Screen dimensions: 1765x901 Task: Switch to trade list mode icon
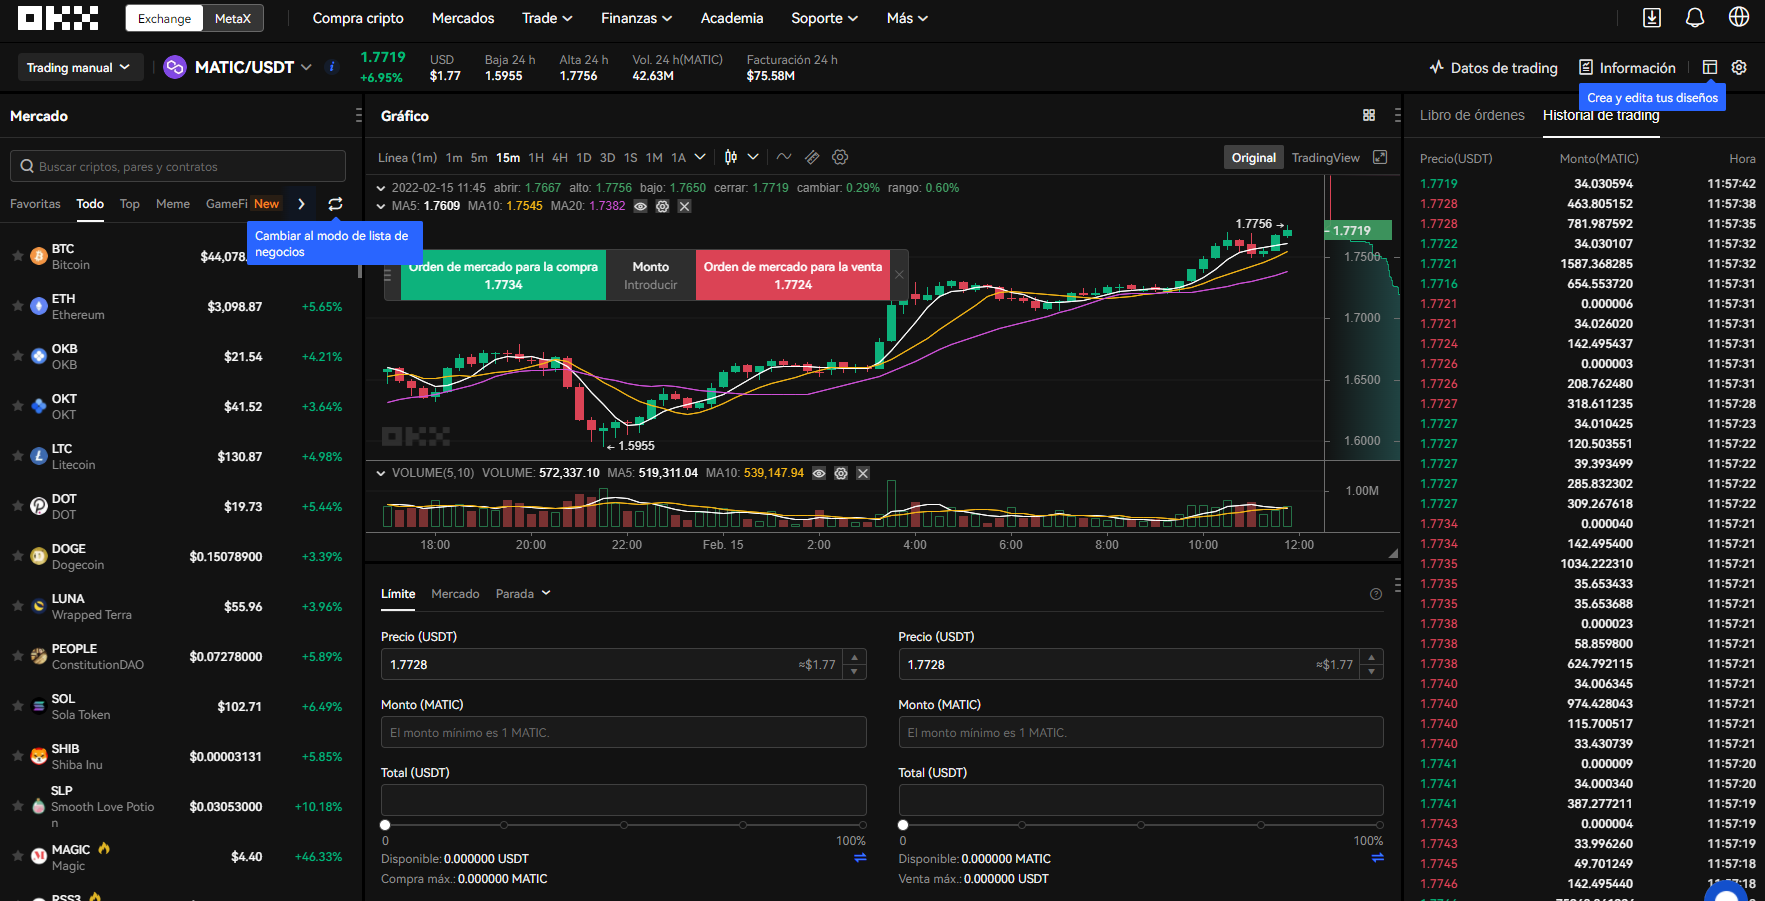(x=335, y=204)
